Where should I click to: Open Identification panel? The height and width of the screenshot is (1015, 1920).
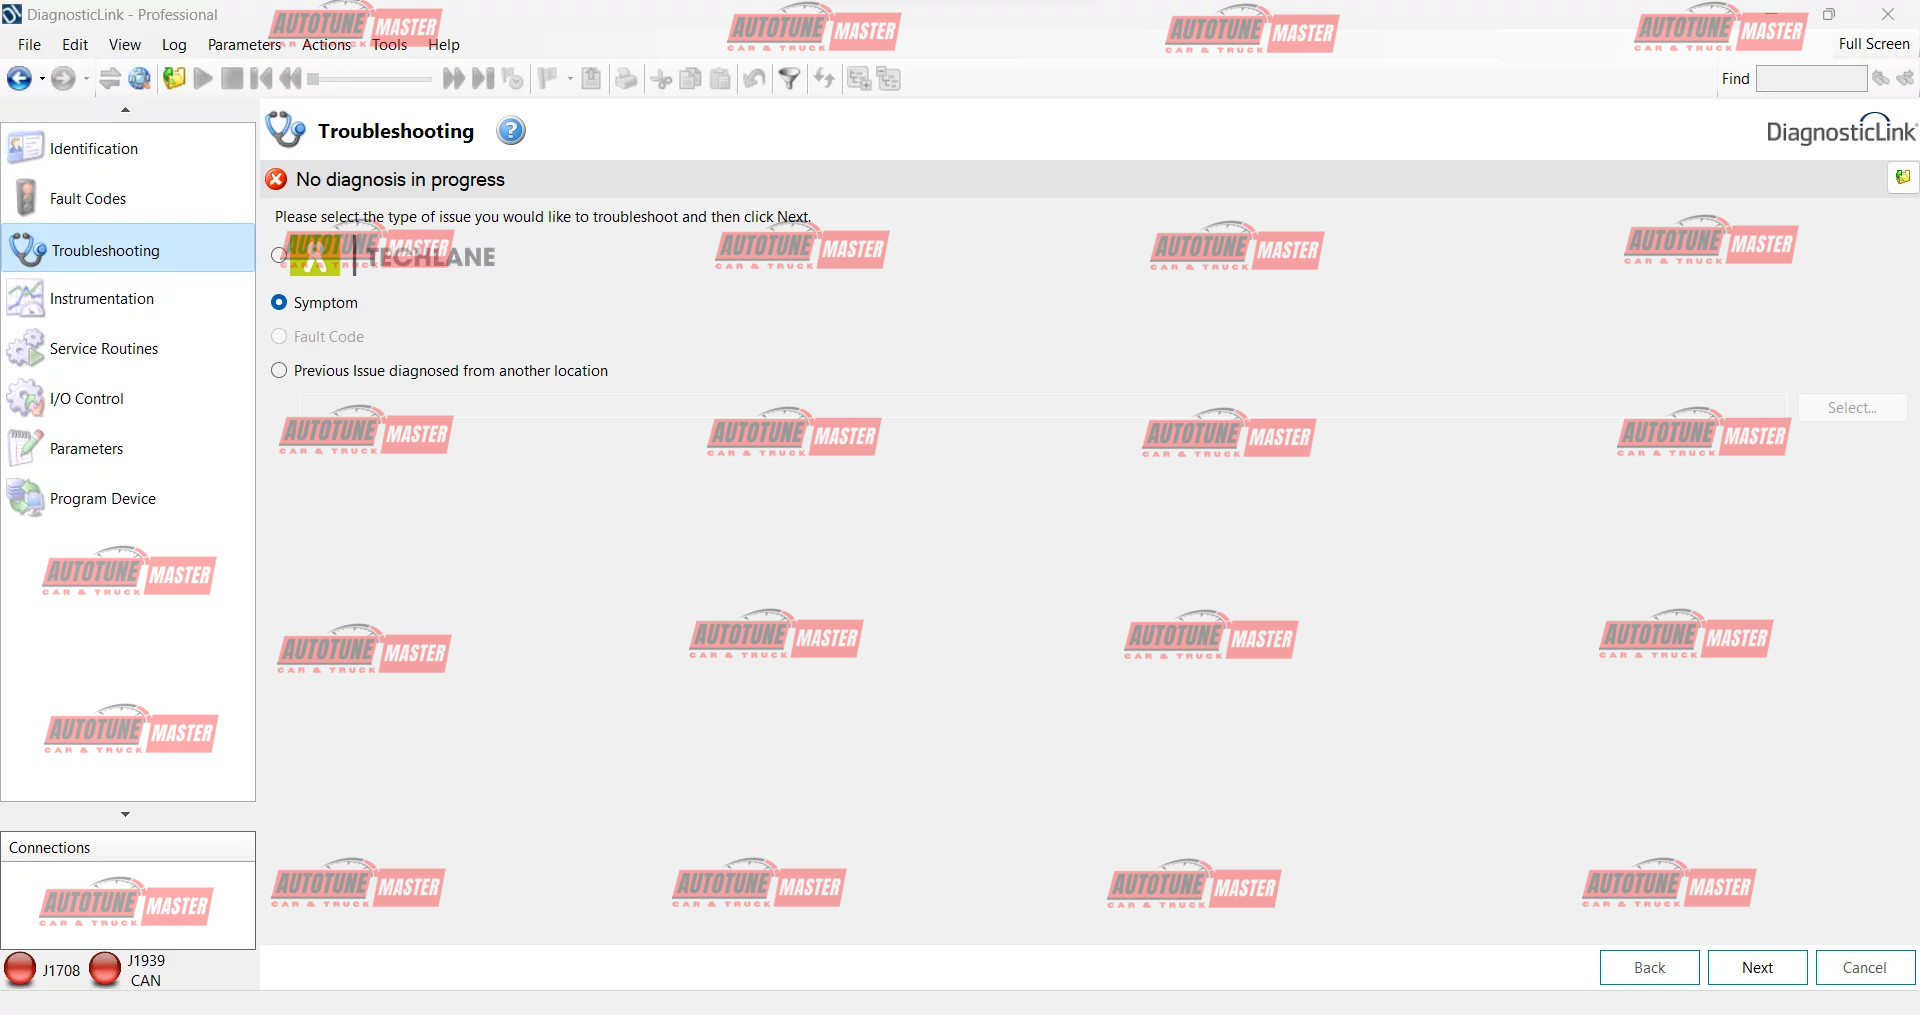[93, 149]
